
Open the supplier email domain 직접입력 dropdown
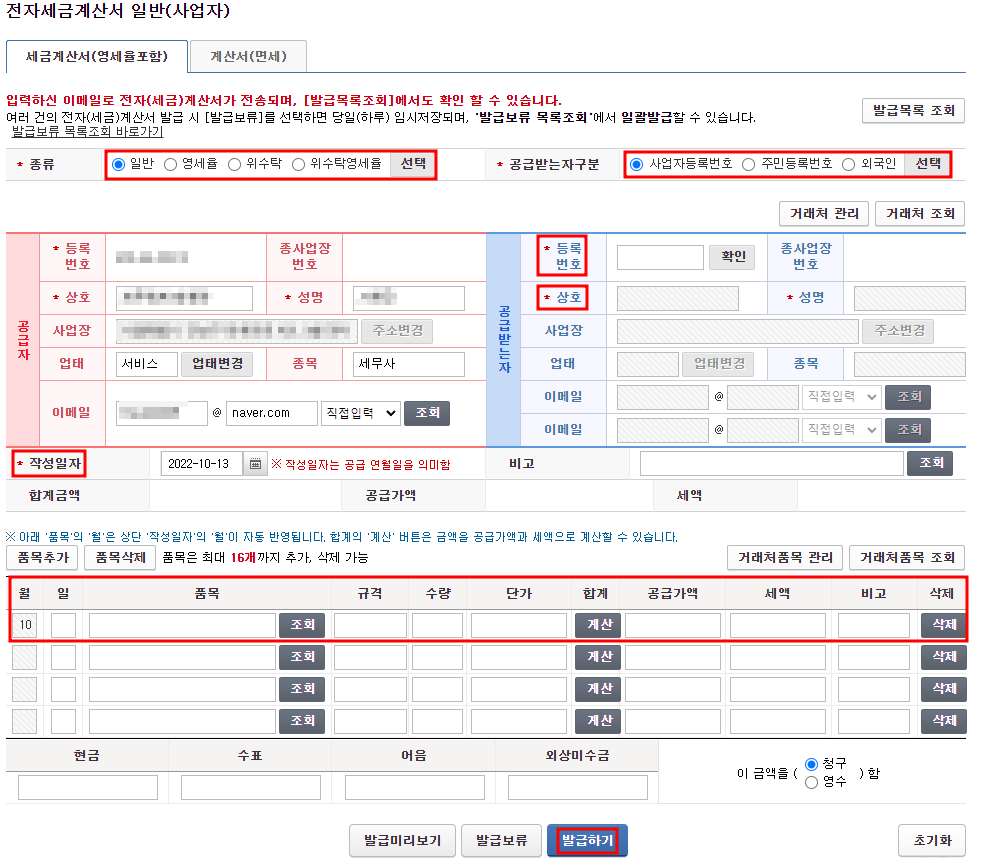[x=360, y=413]
